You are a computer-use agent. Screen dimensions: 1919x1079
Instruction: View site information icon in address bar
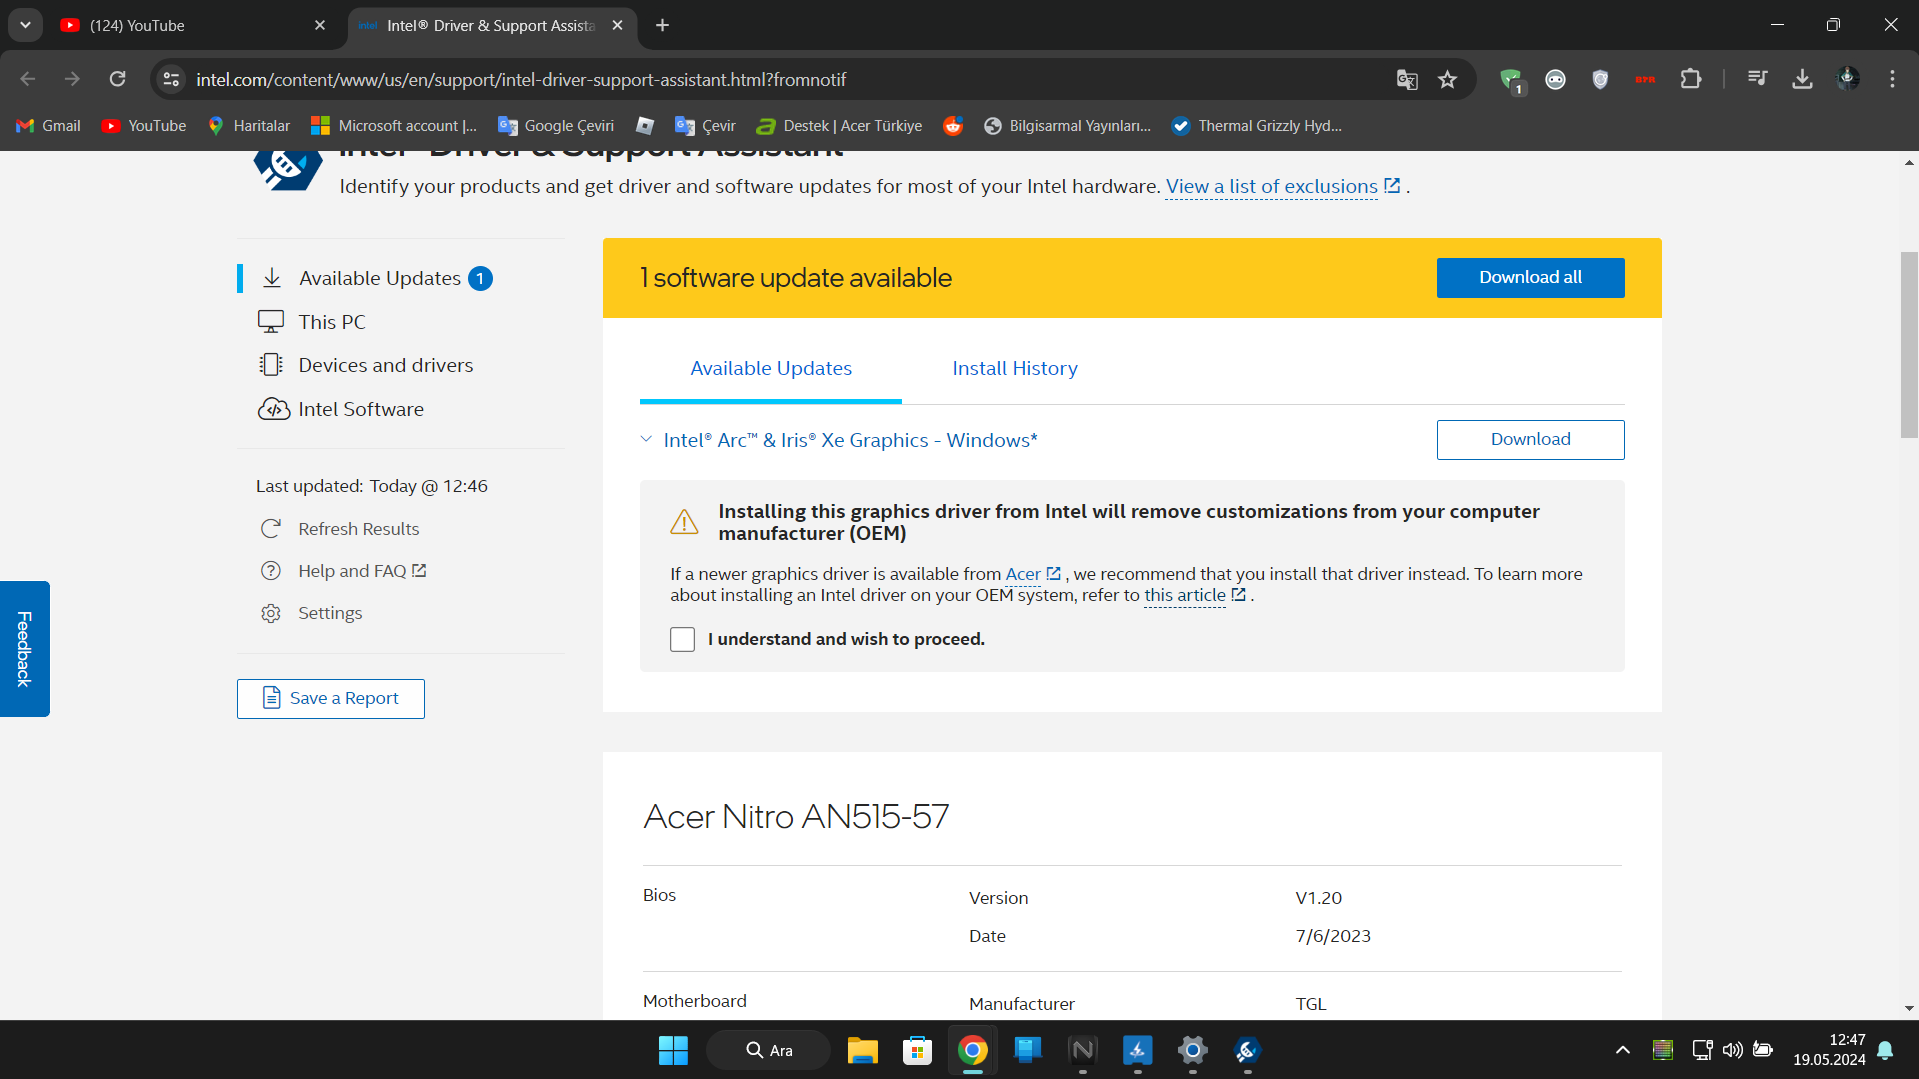[x=172, y=79]
